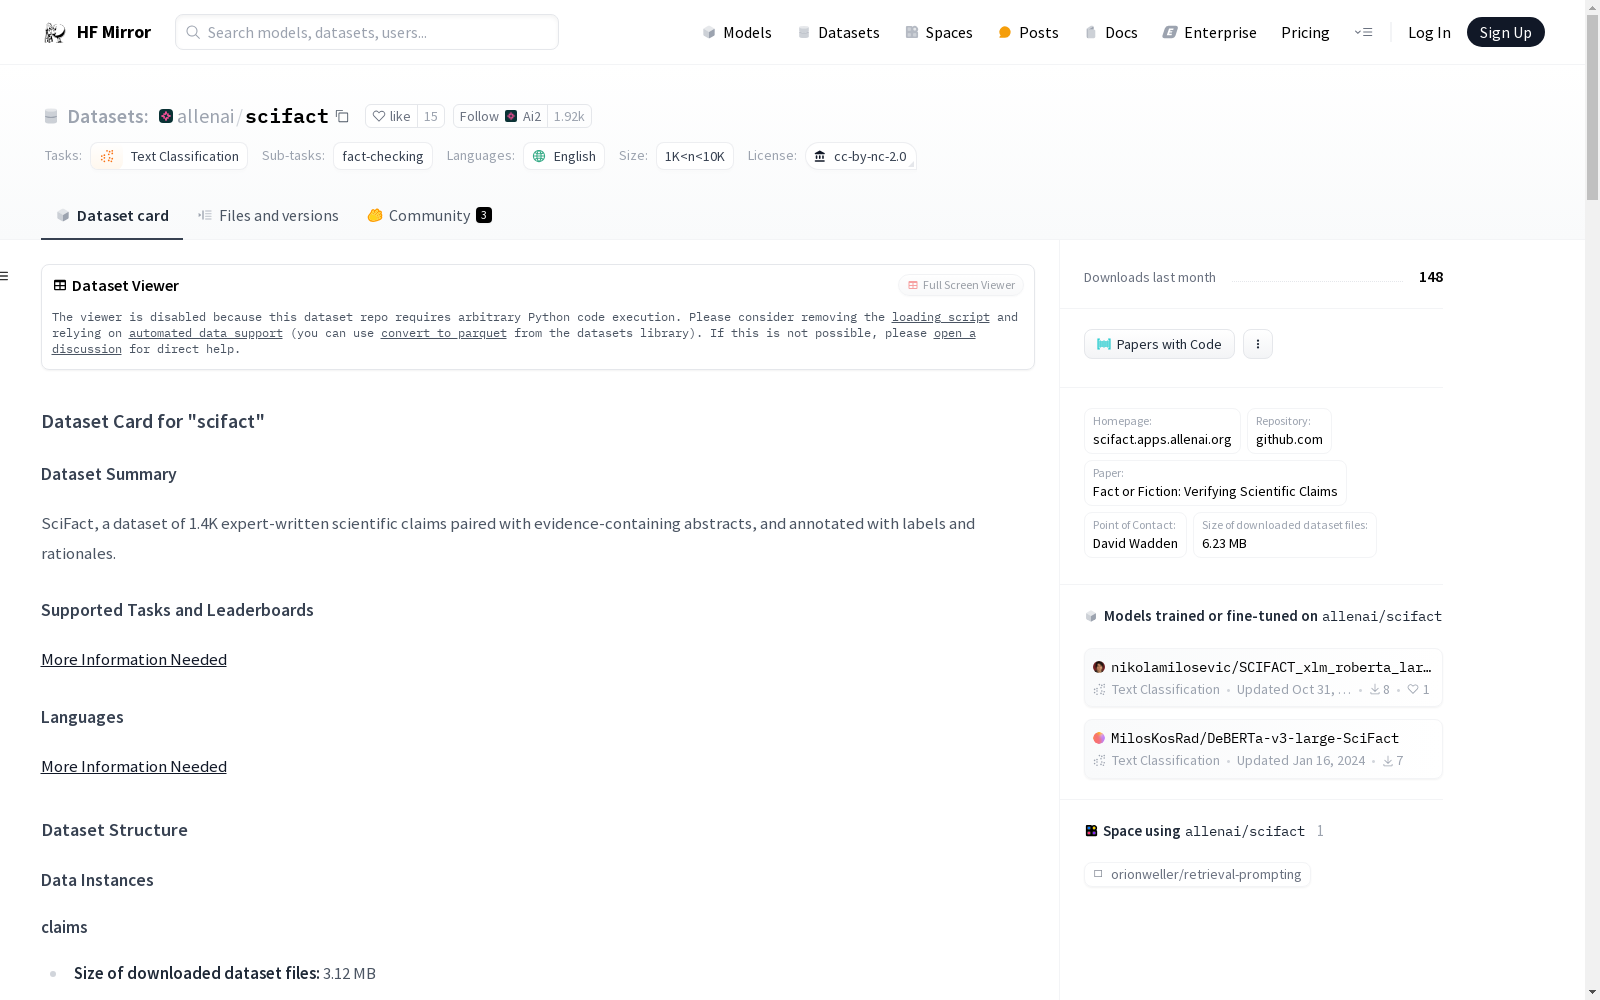Screen dimensions: 1600x1000
Task: Open the github.com repository link
Action: pyautogui.click(x=1289, y=431)
